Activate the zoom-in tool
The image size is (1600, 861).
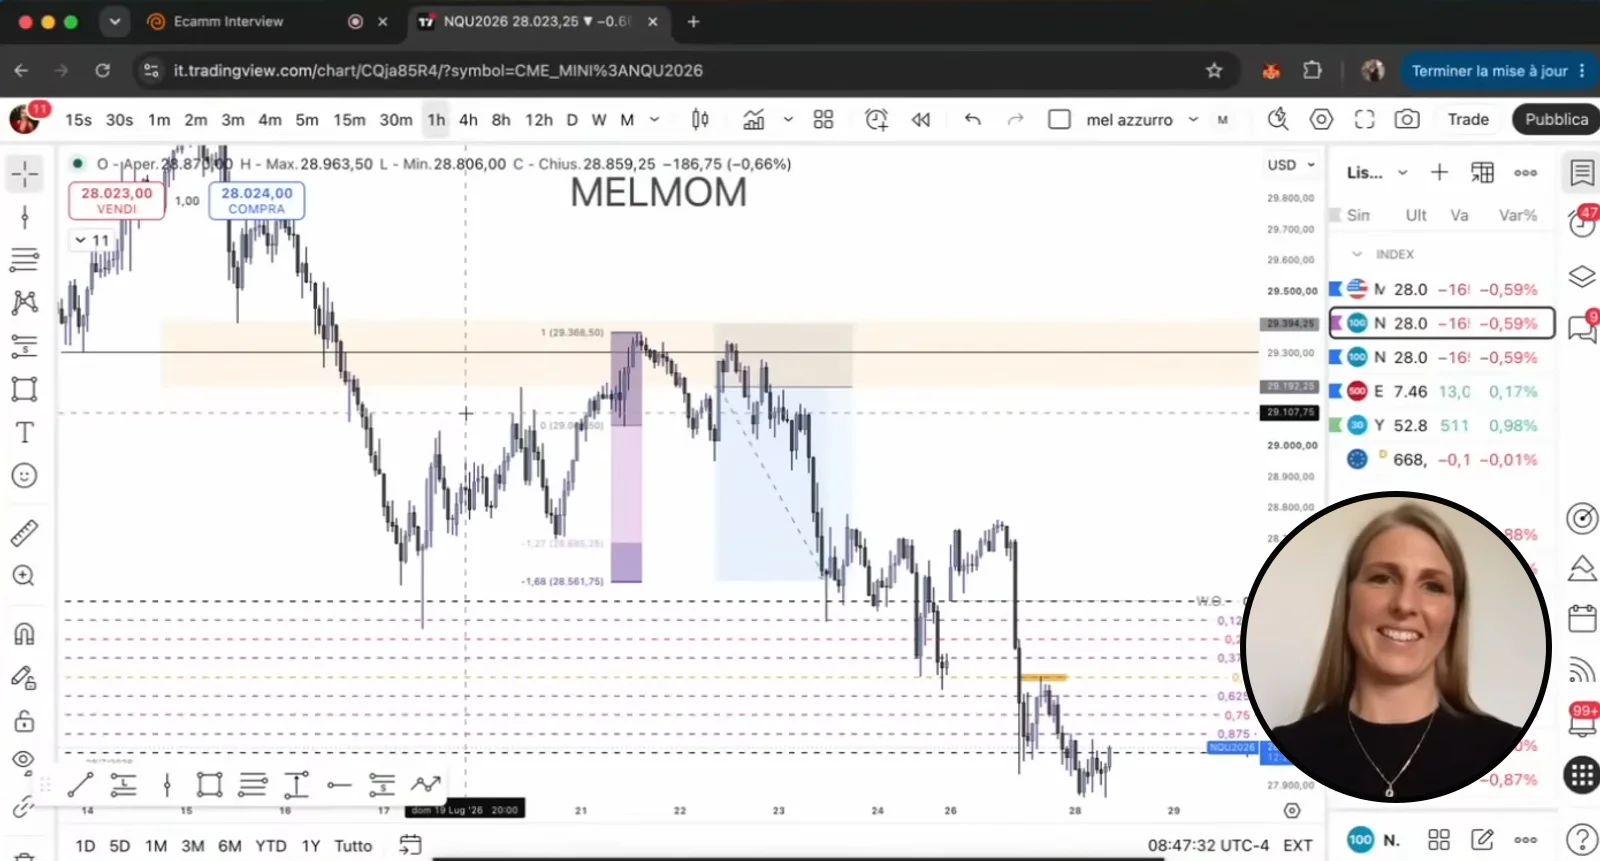coord(25,576)
